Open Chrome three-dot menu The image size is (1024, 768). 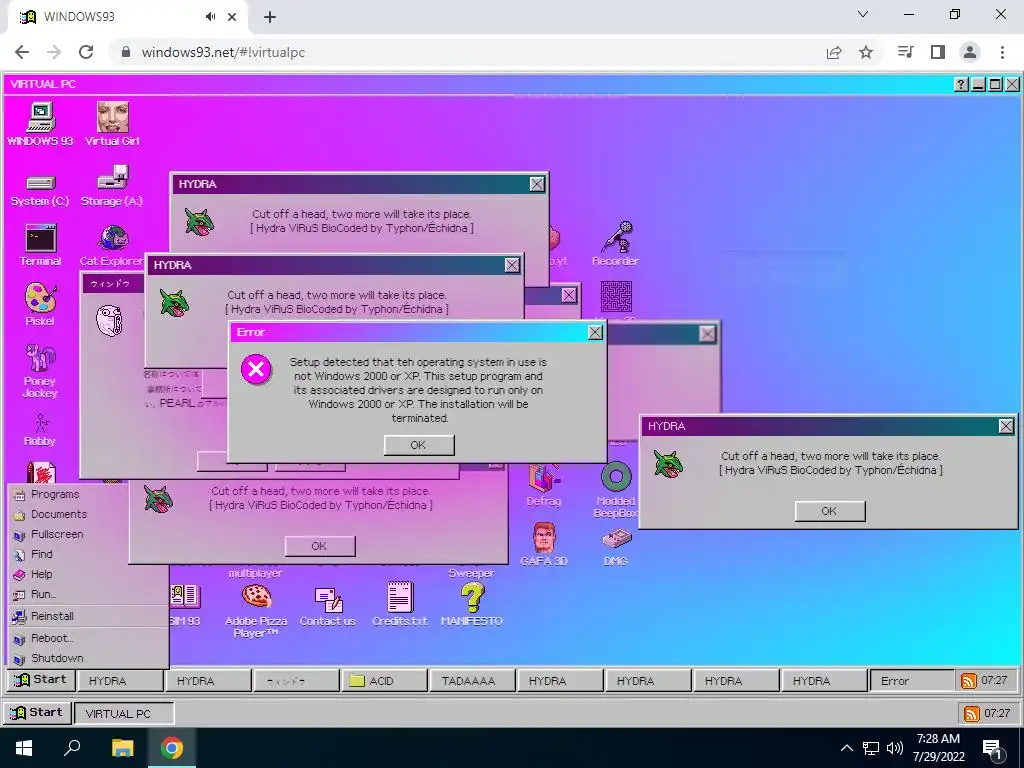coord(1002,52)
